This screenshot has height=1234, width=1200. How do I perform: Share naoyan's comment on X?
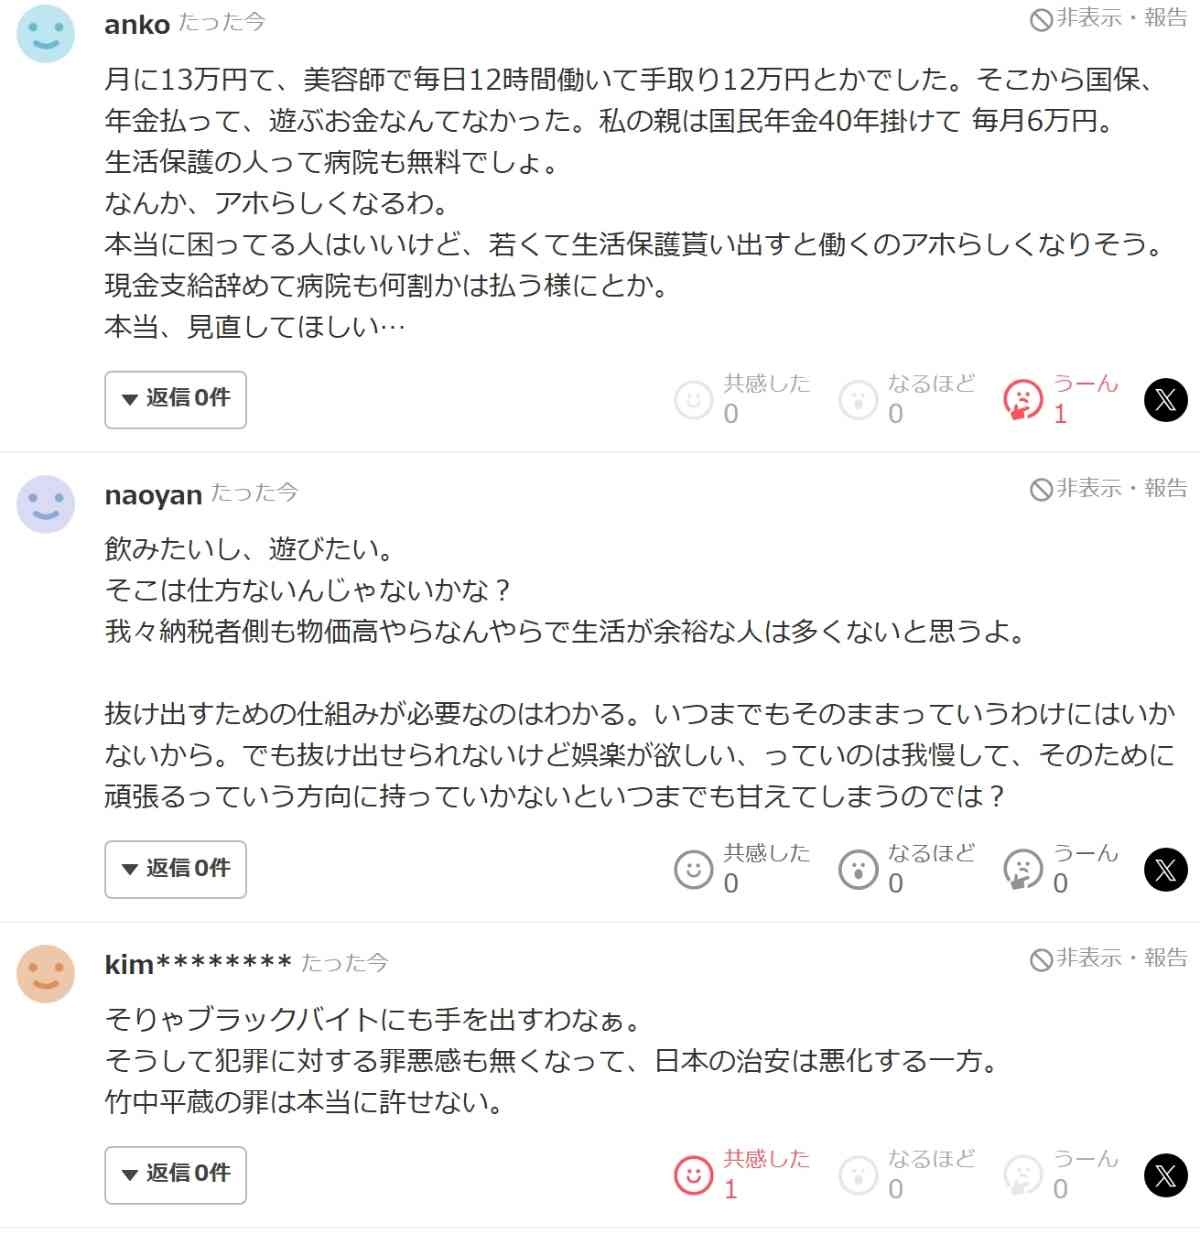coord(1165,870)
